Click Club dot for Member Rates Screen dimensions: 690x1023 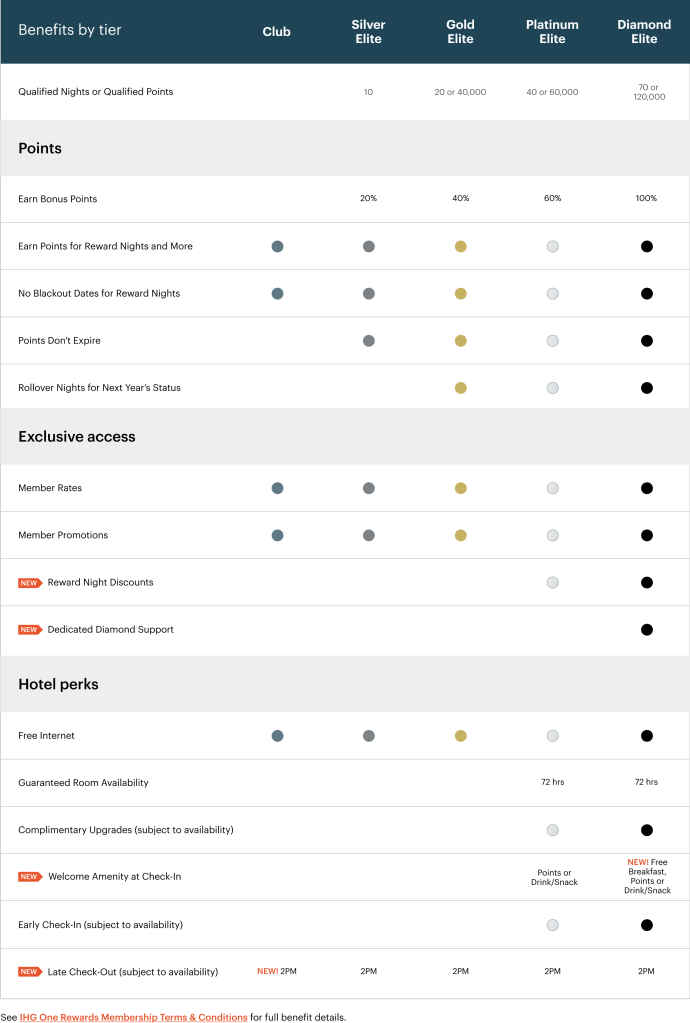tap(277, 488)
